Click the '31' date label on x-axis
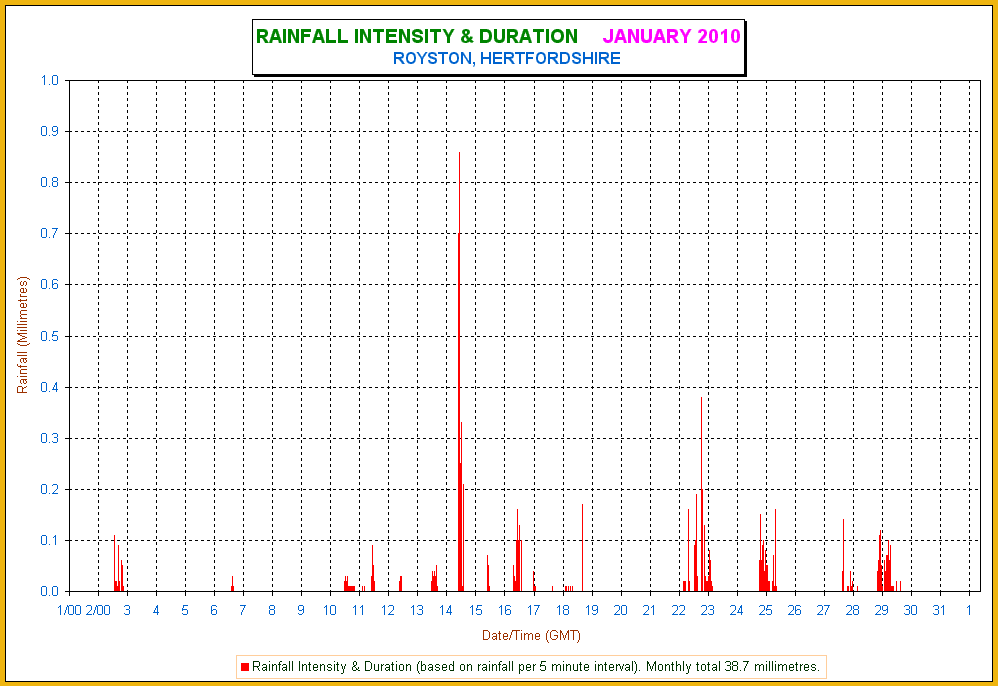998x686 pixels. [x=939, y=610]
